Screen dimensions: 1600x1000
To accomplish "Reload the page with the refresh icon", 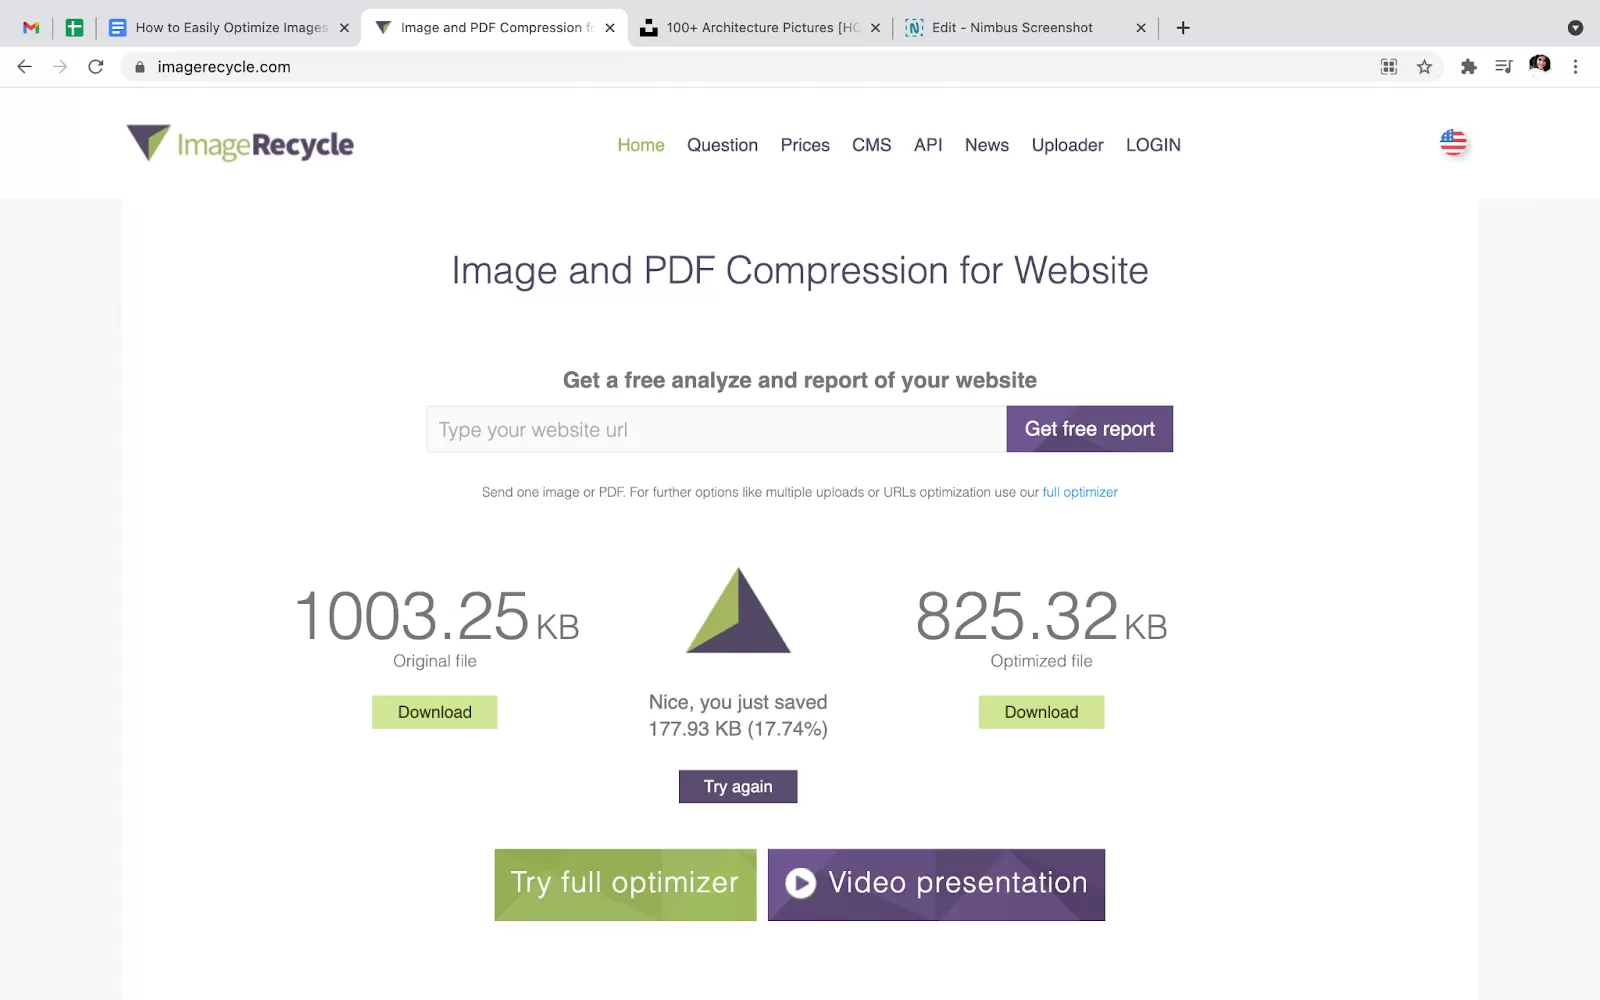I will click(96, 67).
